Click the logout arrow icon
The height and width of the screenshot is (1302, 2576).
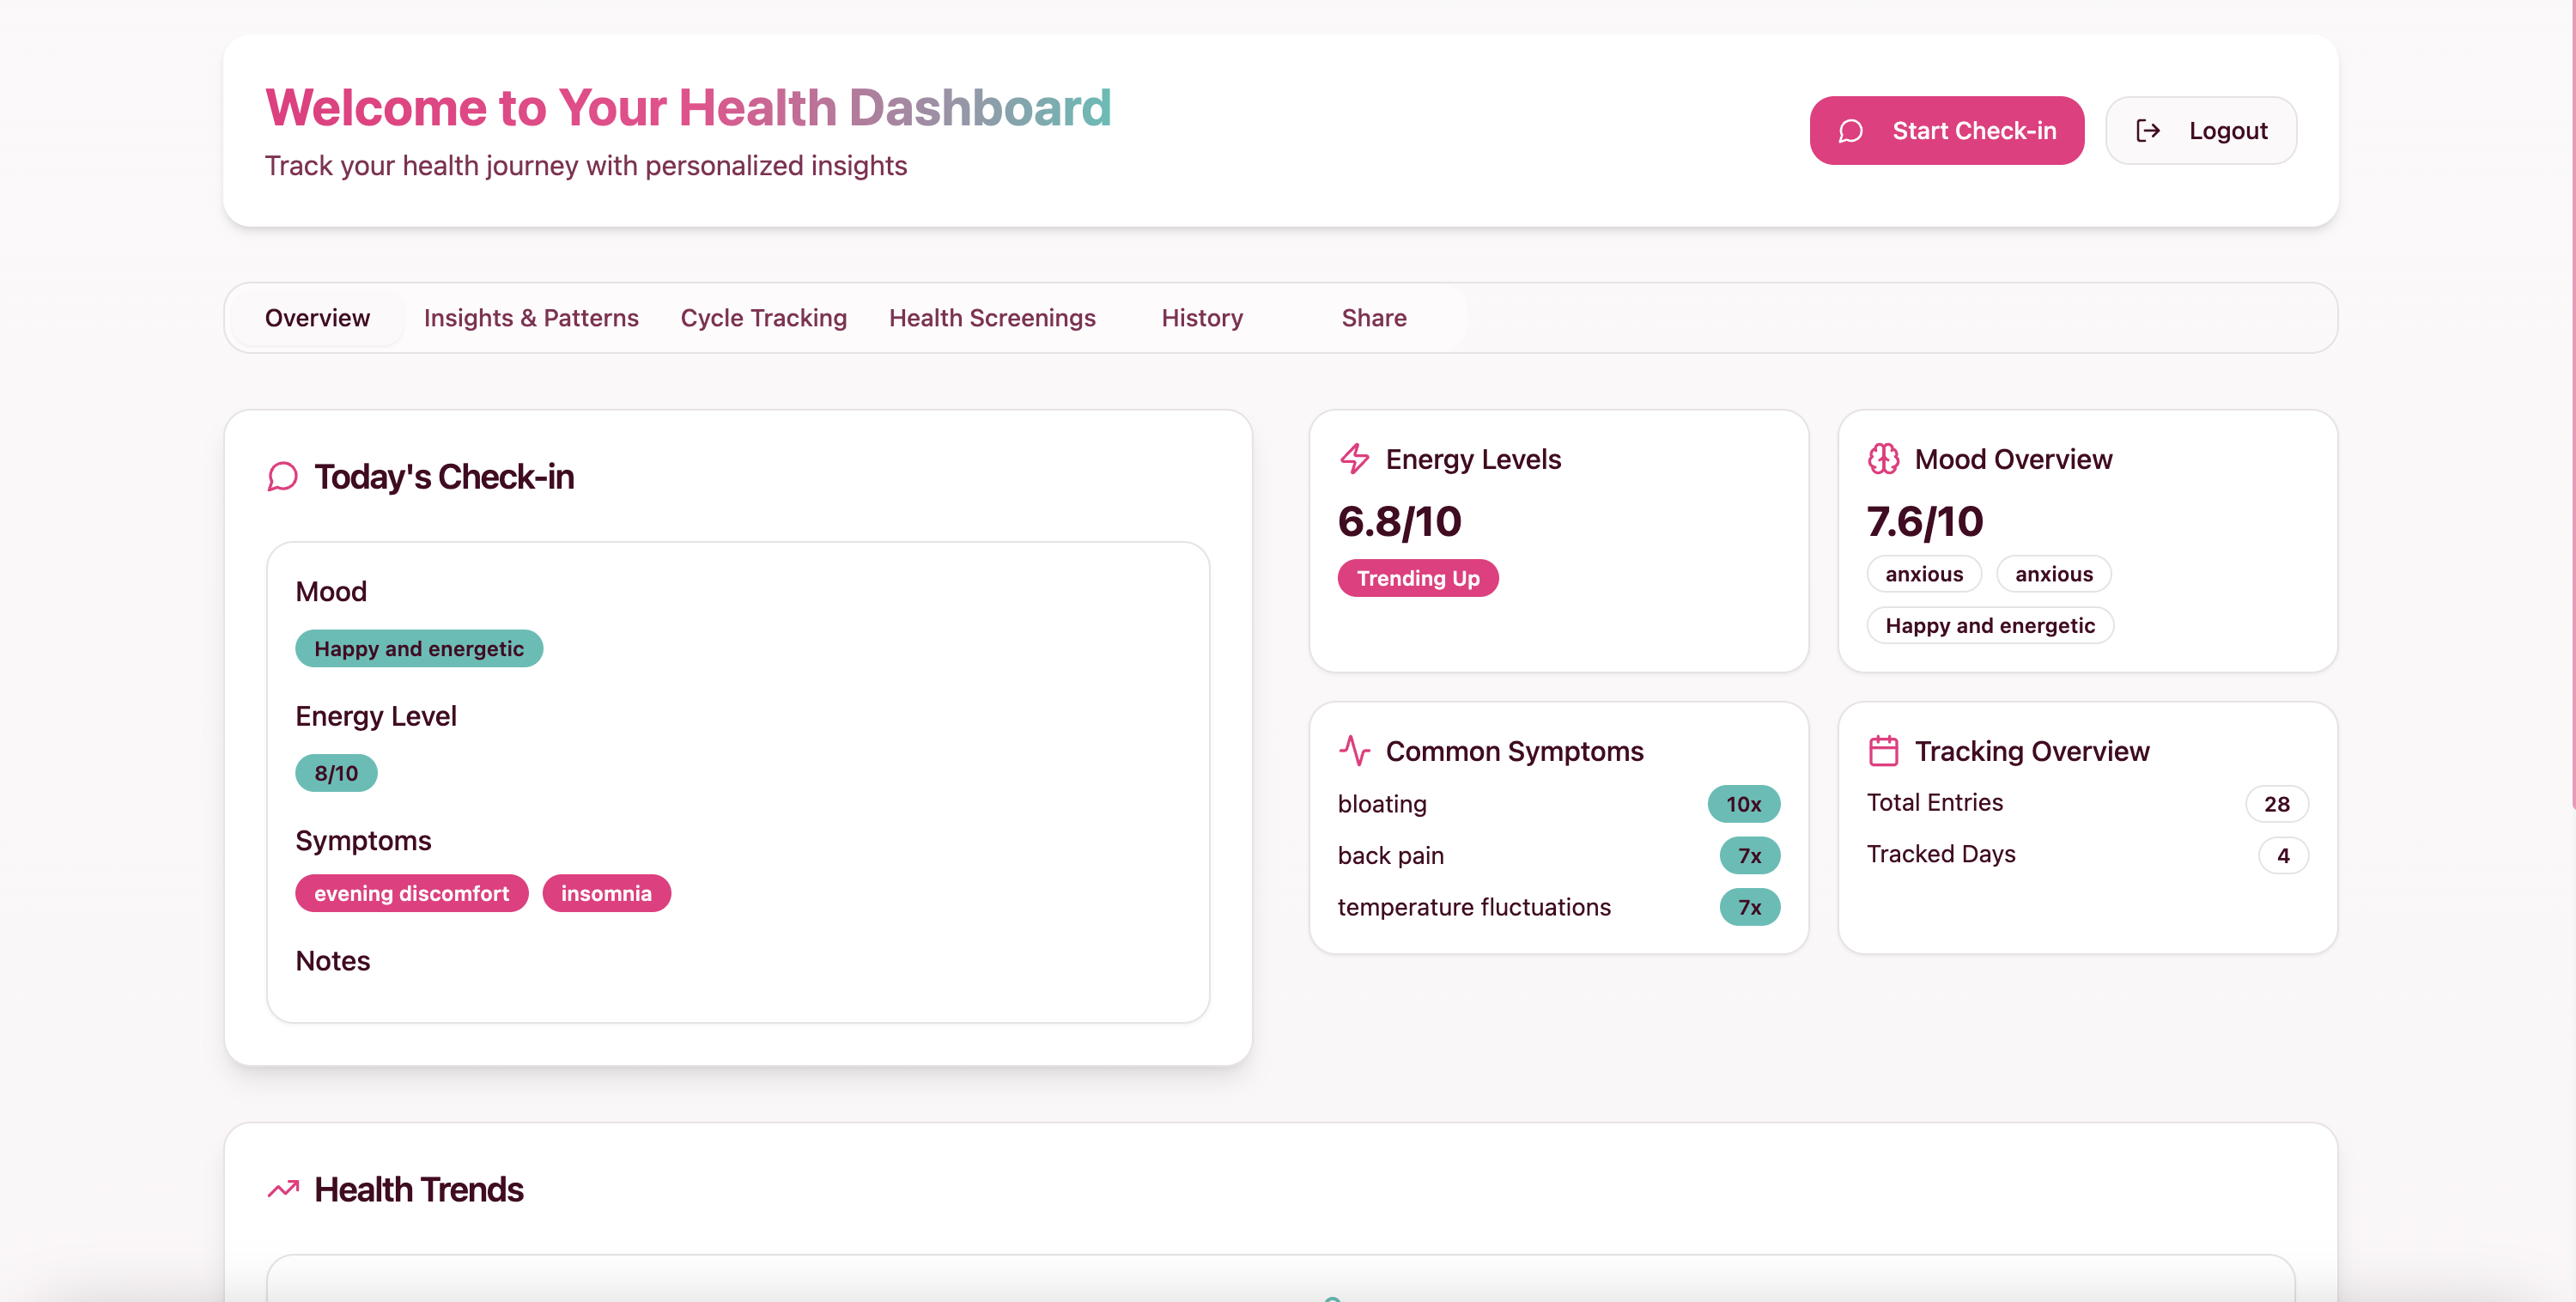[x=2147, y=131]
